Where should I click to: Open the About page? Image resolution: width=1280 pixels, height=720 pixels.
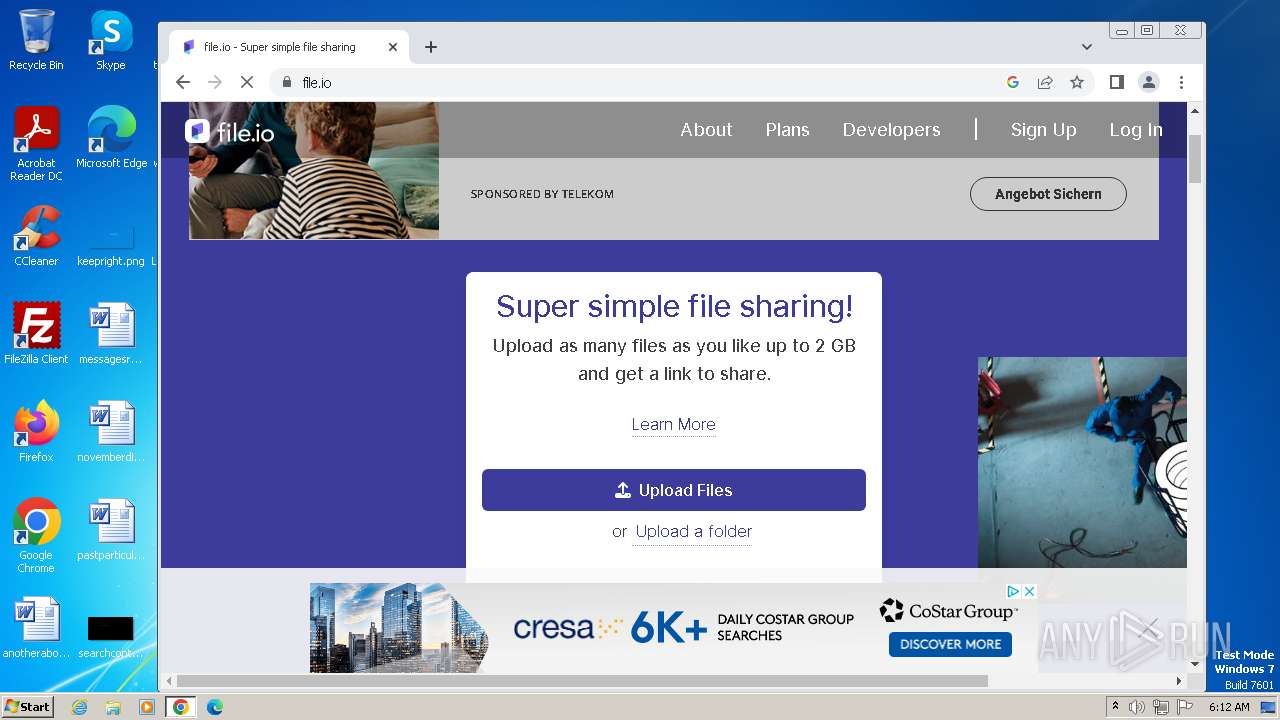coord(706,130)
